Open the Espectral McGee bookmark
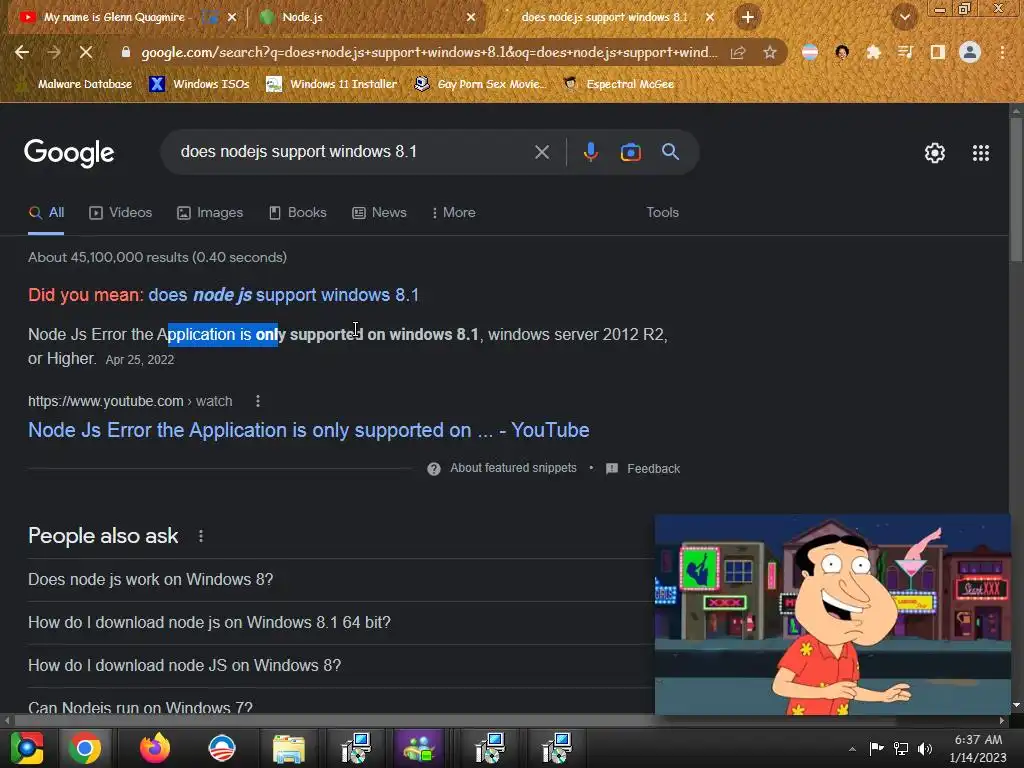This screenshot has width=1024, height=768. (x=618, y=84)
